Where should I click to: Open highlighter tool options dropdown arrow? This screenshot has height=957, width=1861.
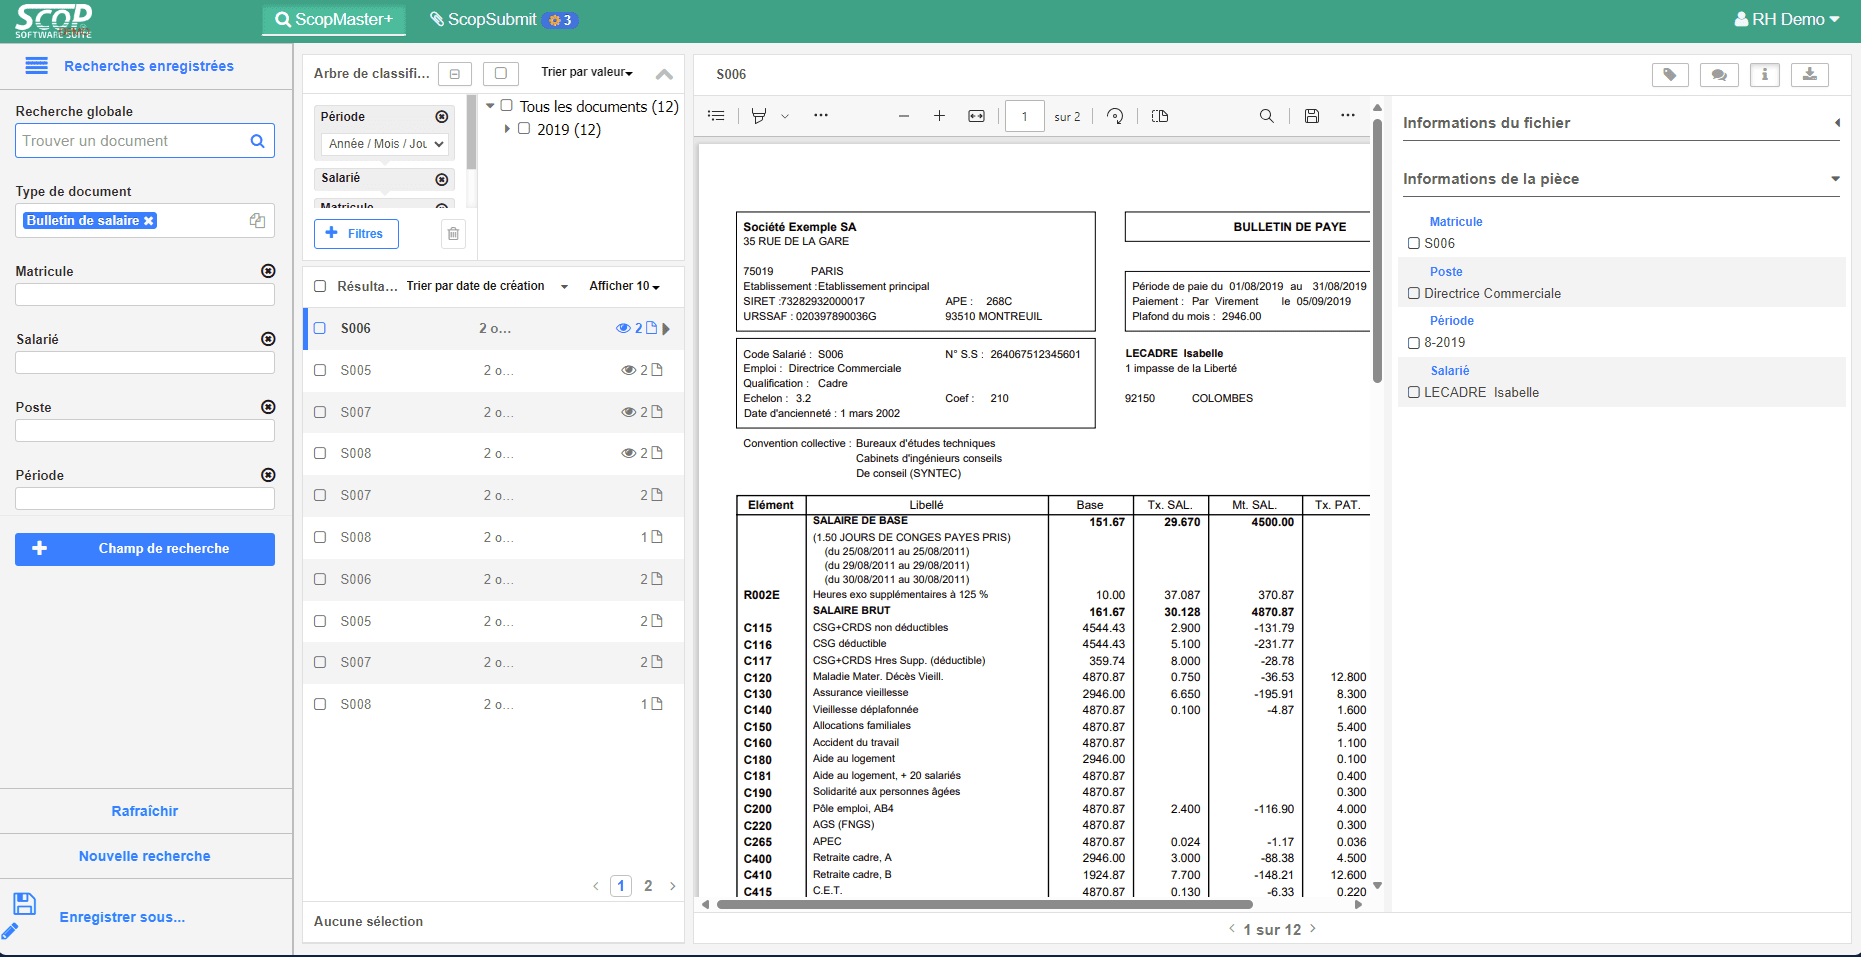[x=785, y=116]
